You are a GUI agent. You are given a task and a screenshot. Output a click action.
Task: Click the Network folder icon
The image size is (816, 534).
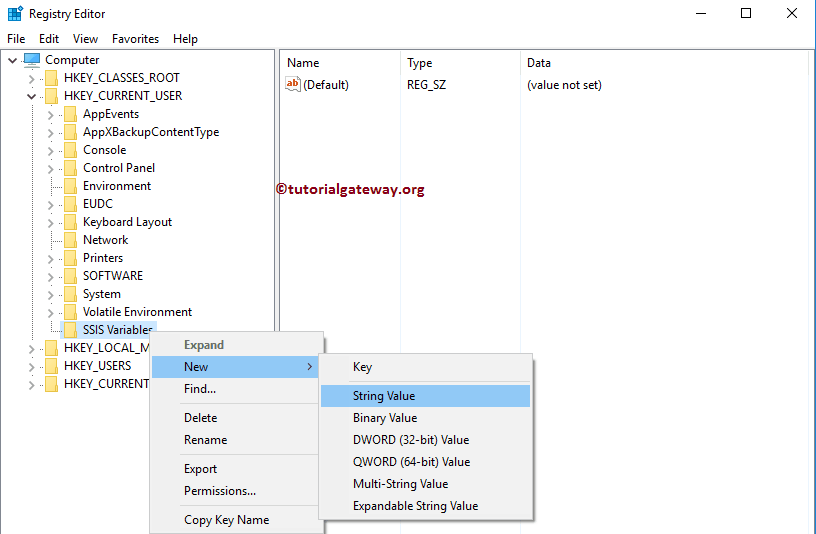tap(70, 240)
